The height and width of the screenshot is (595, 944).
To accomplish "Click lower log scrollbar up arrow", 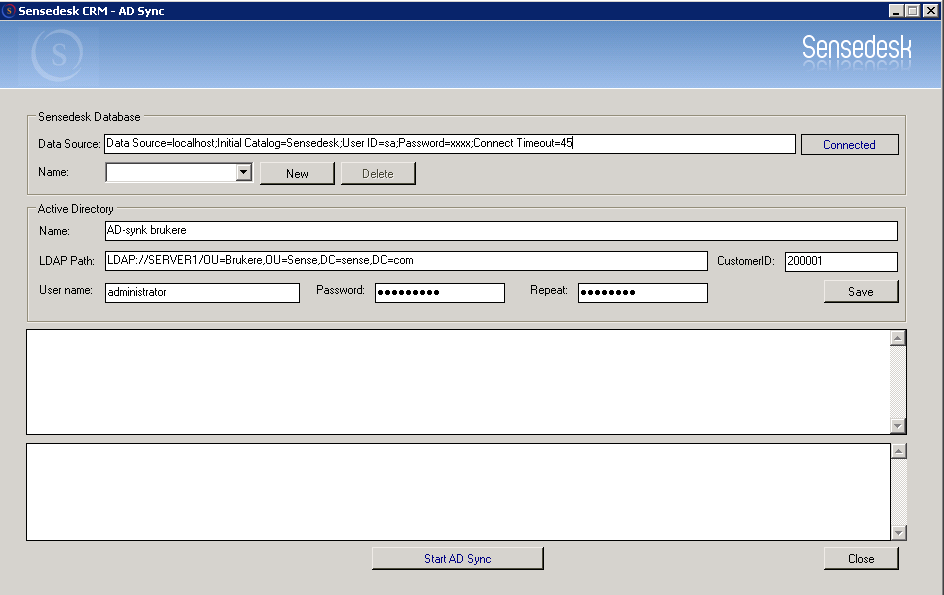I will (x=899, y=451).
